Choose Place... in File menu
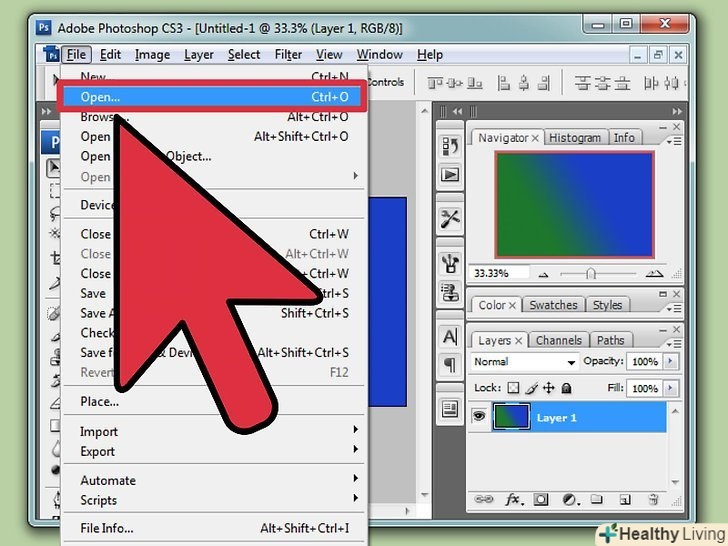The image size is (728, 546). coord(213,401)
